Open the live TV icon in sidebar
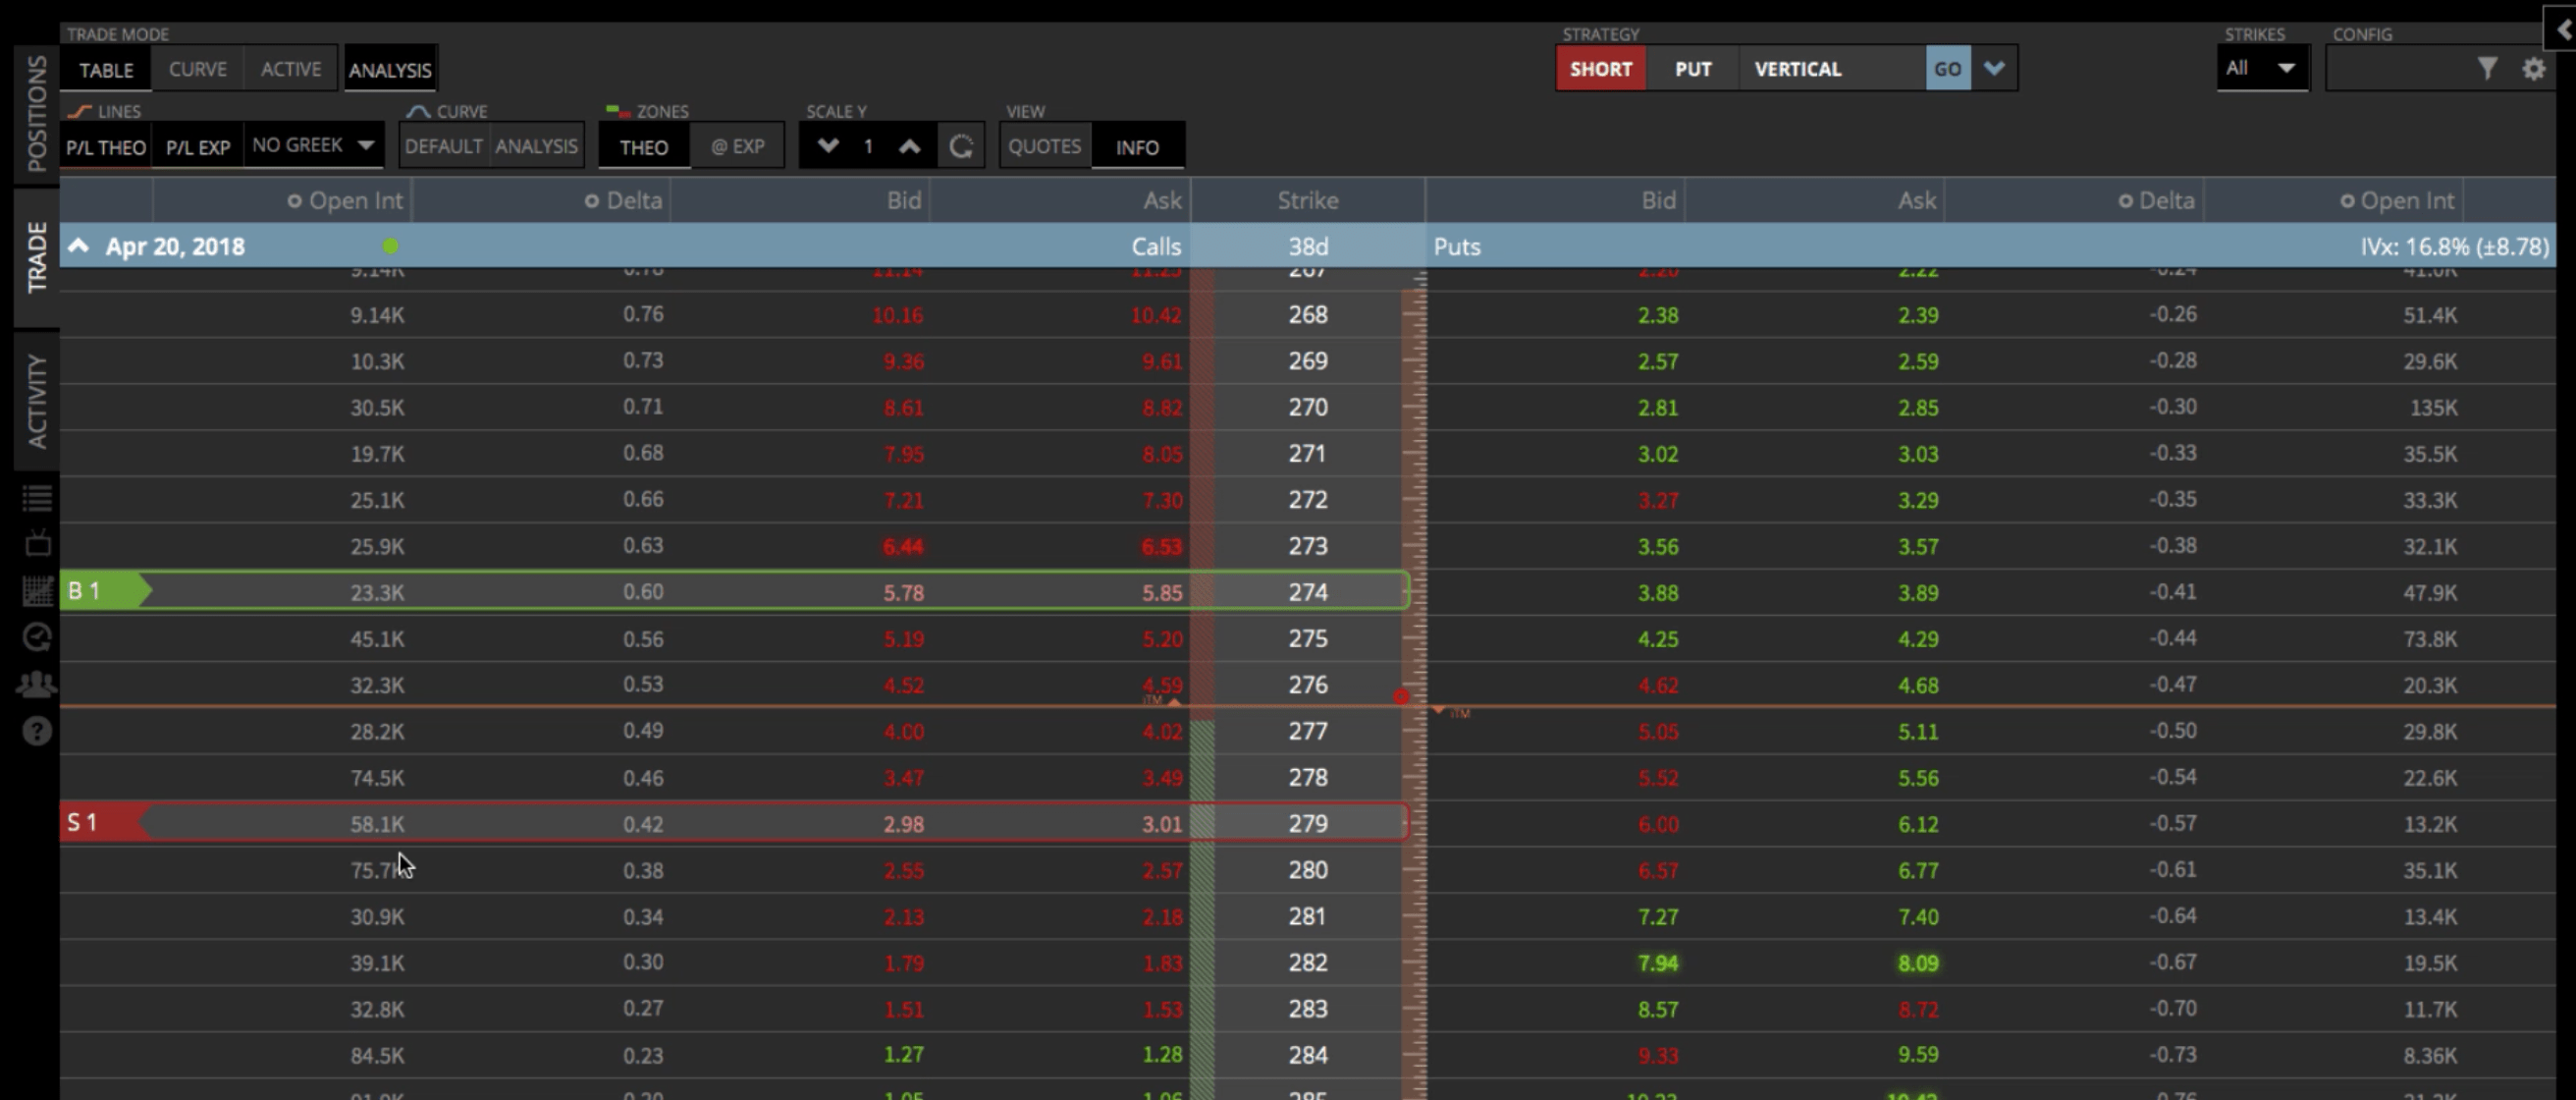Image resolution: width=2576 pixels, height=1100 pixels. [x=37, y=543]
